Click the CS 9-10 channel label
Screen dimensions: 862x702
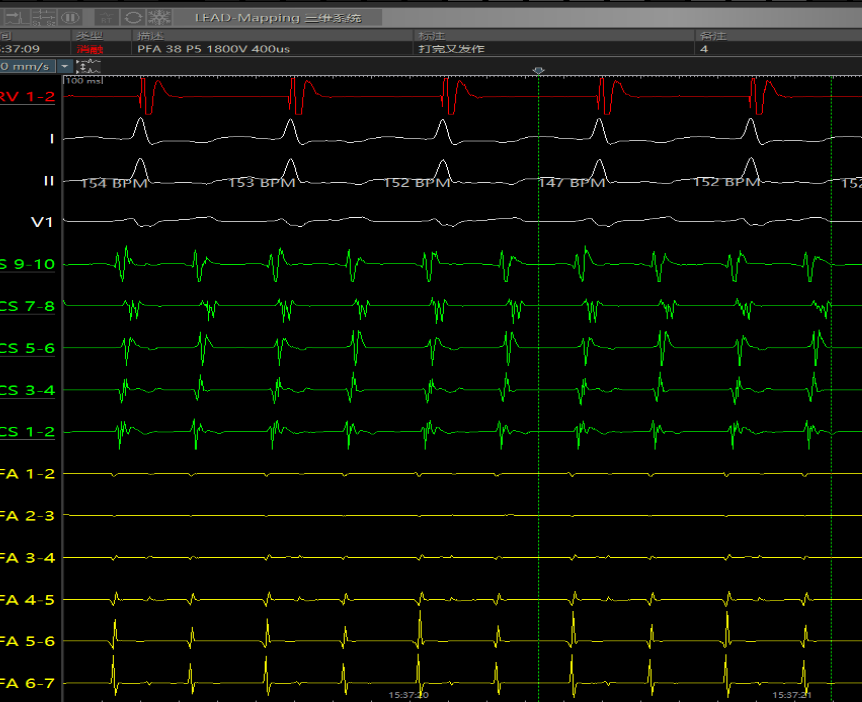point(28,264)
